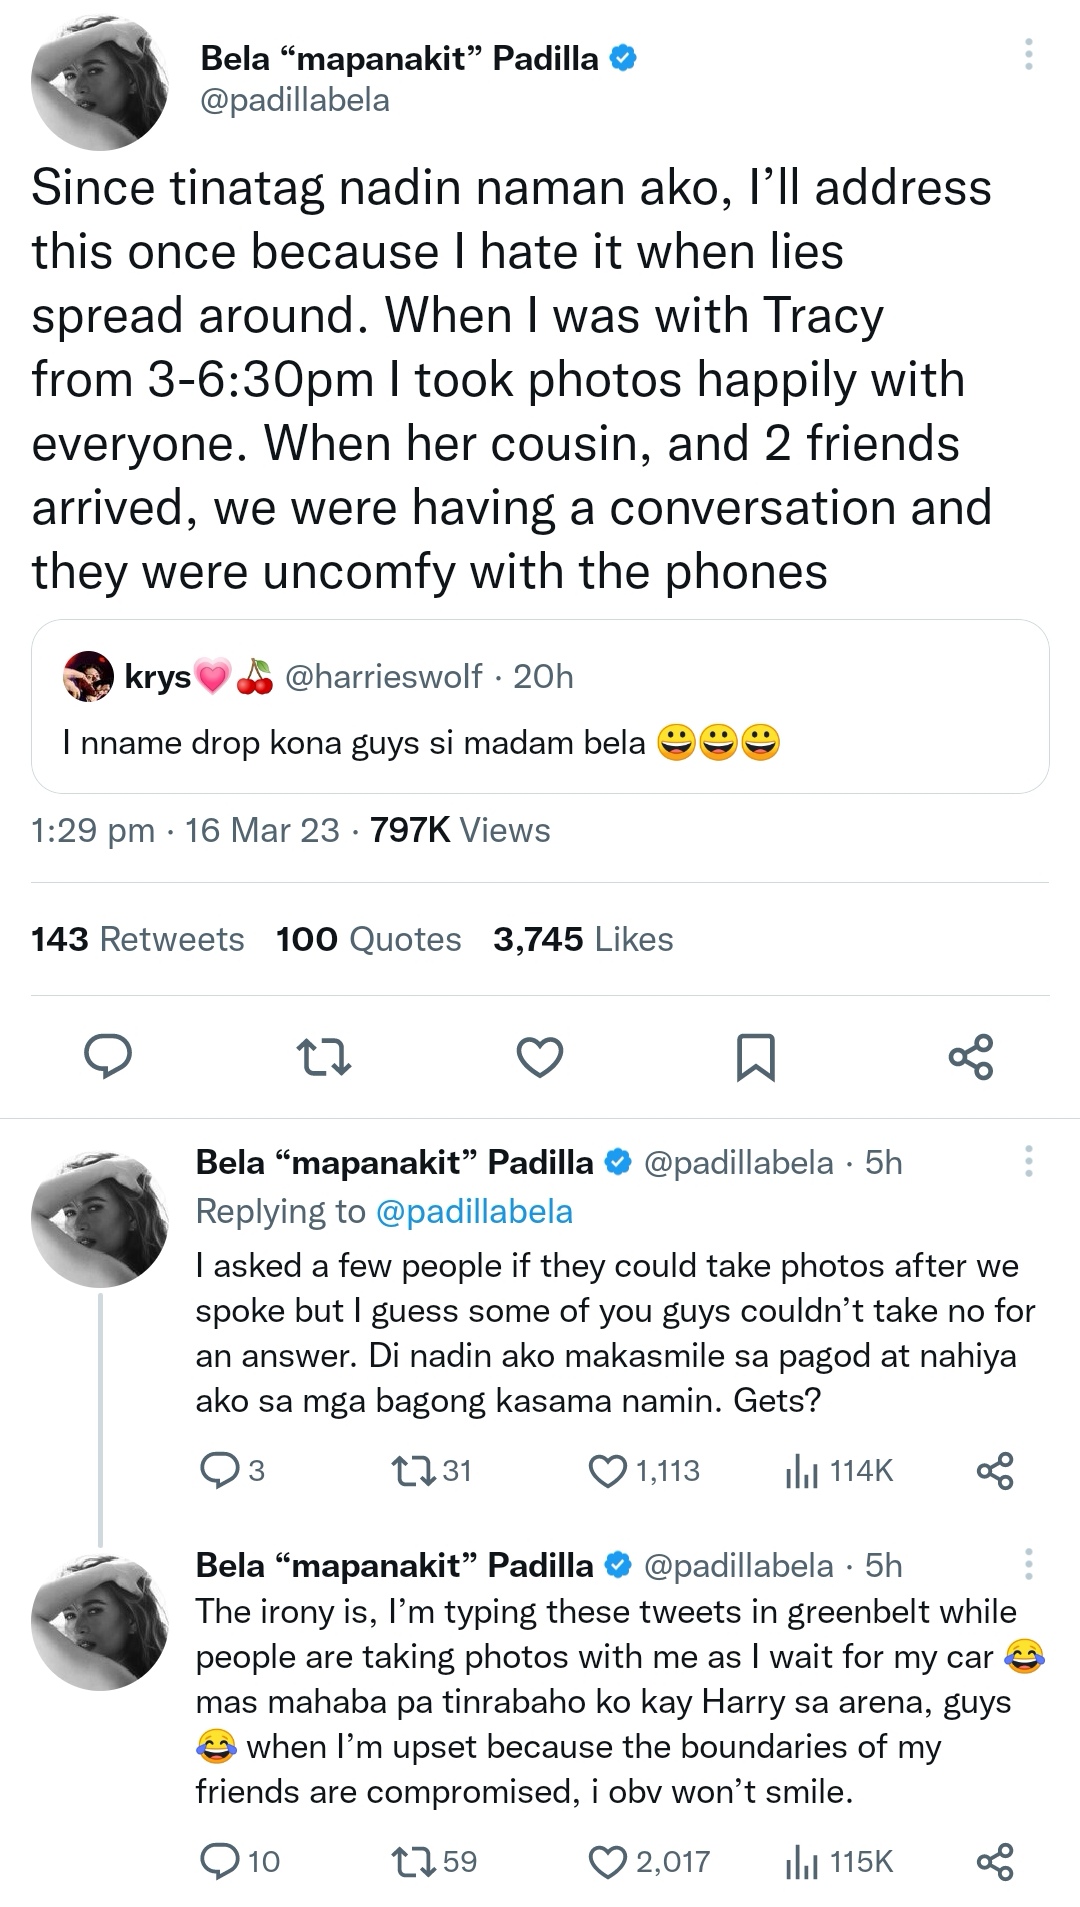Open more options on first reply
The width and height of the screenshot is (1080, 1907).
coord(1028,1162)
